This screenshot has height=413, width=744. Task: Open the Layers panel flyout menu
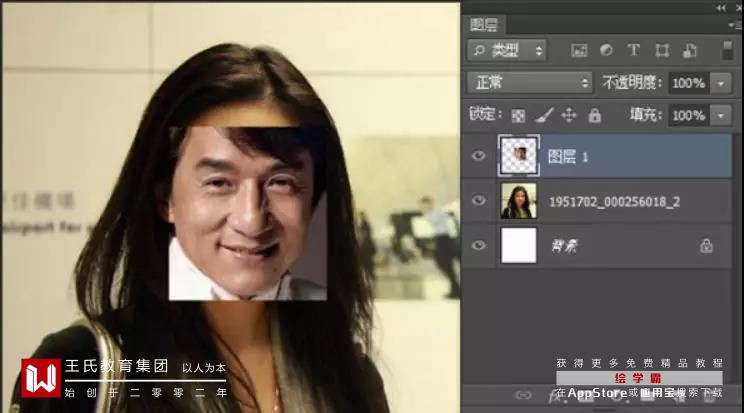click(737, 25)
